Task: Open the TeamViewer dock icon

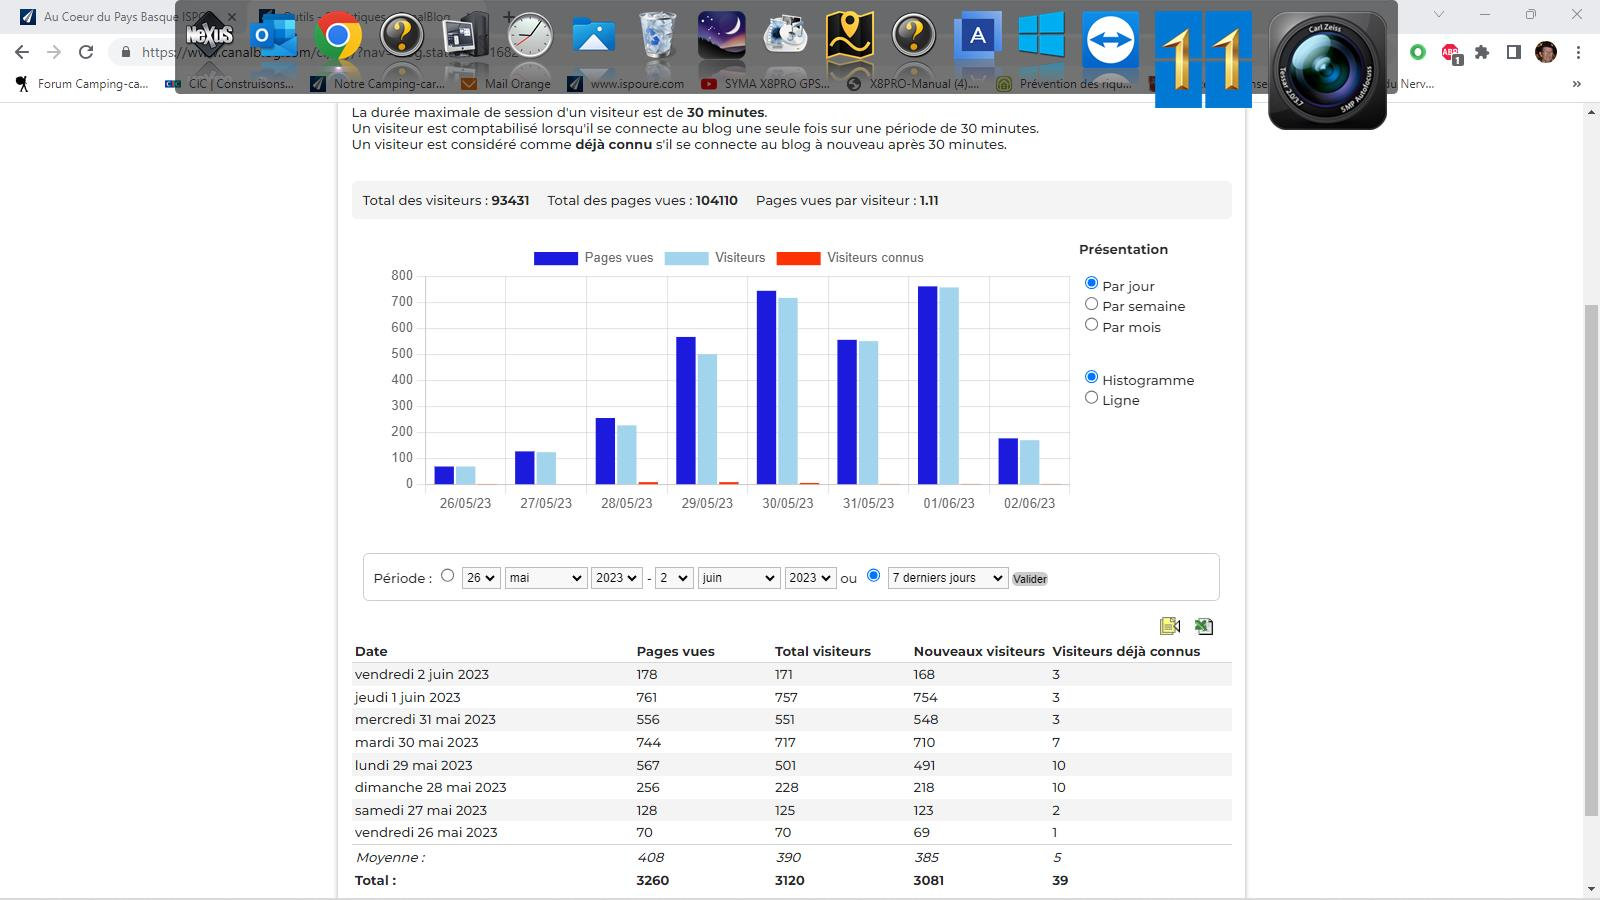Action: pos(1111,39)
